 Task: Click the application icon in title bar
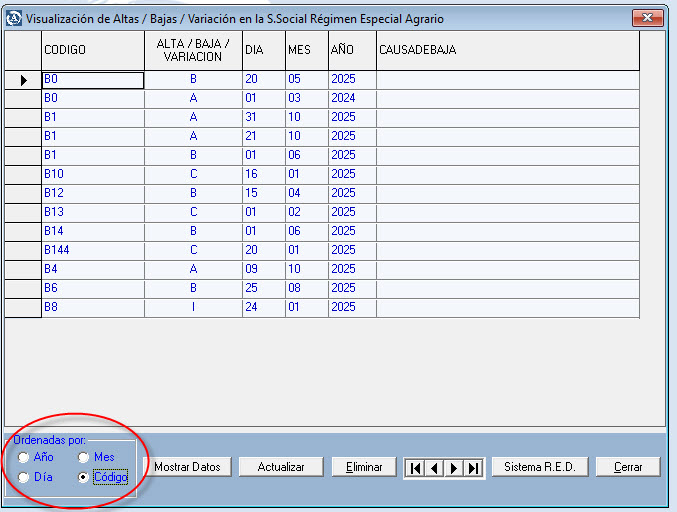pos(13,19)
